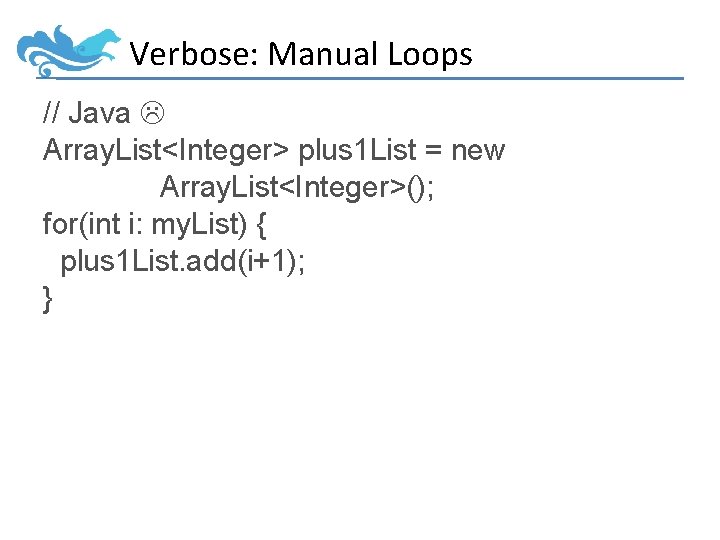Click the opening curly brace after my.List
This screenshot has width=720, height=540.
(x=261, y=224)
